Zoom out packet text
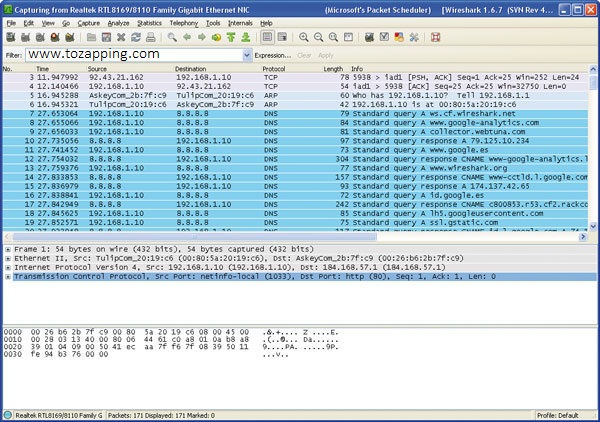 318,37
